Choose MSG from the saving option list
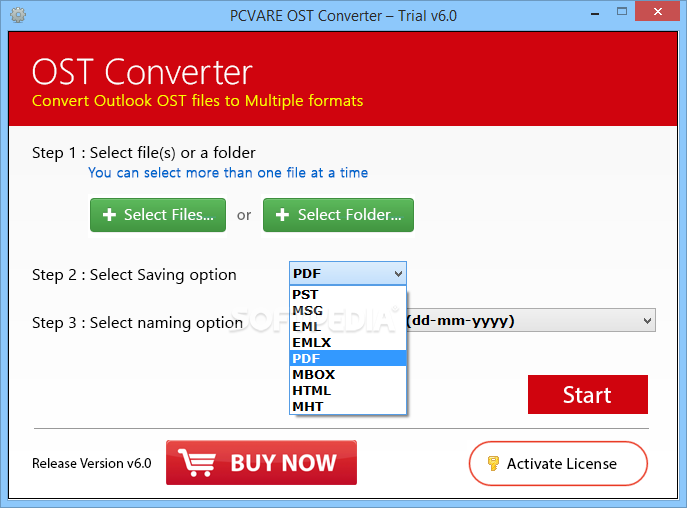 pos(348,311)
